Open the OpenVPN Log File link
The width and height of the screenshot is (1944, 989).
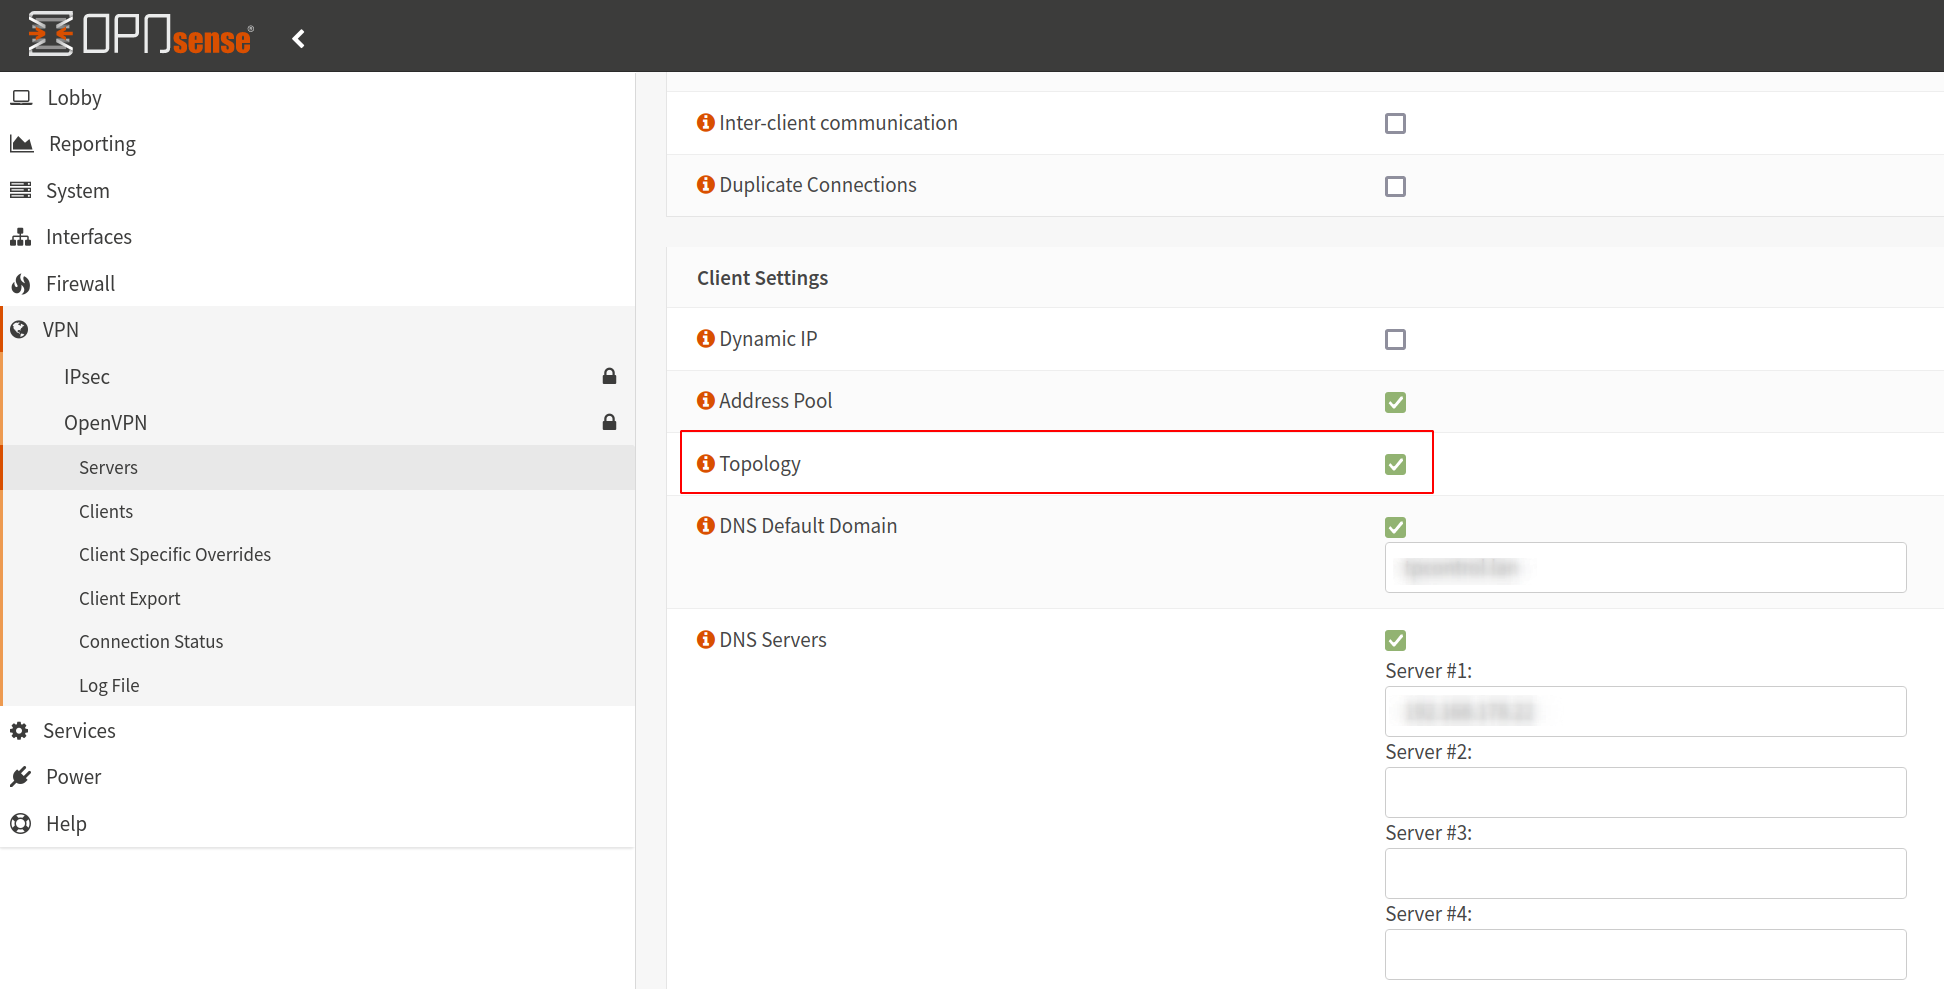(x=109, y=686)
